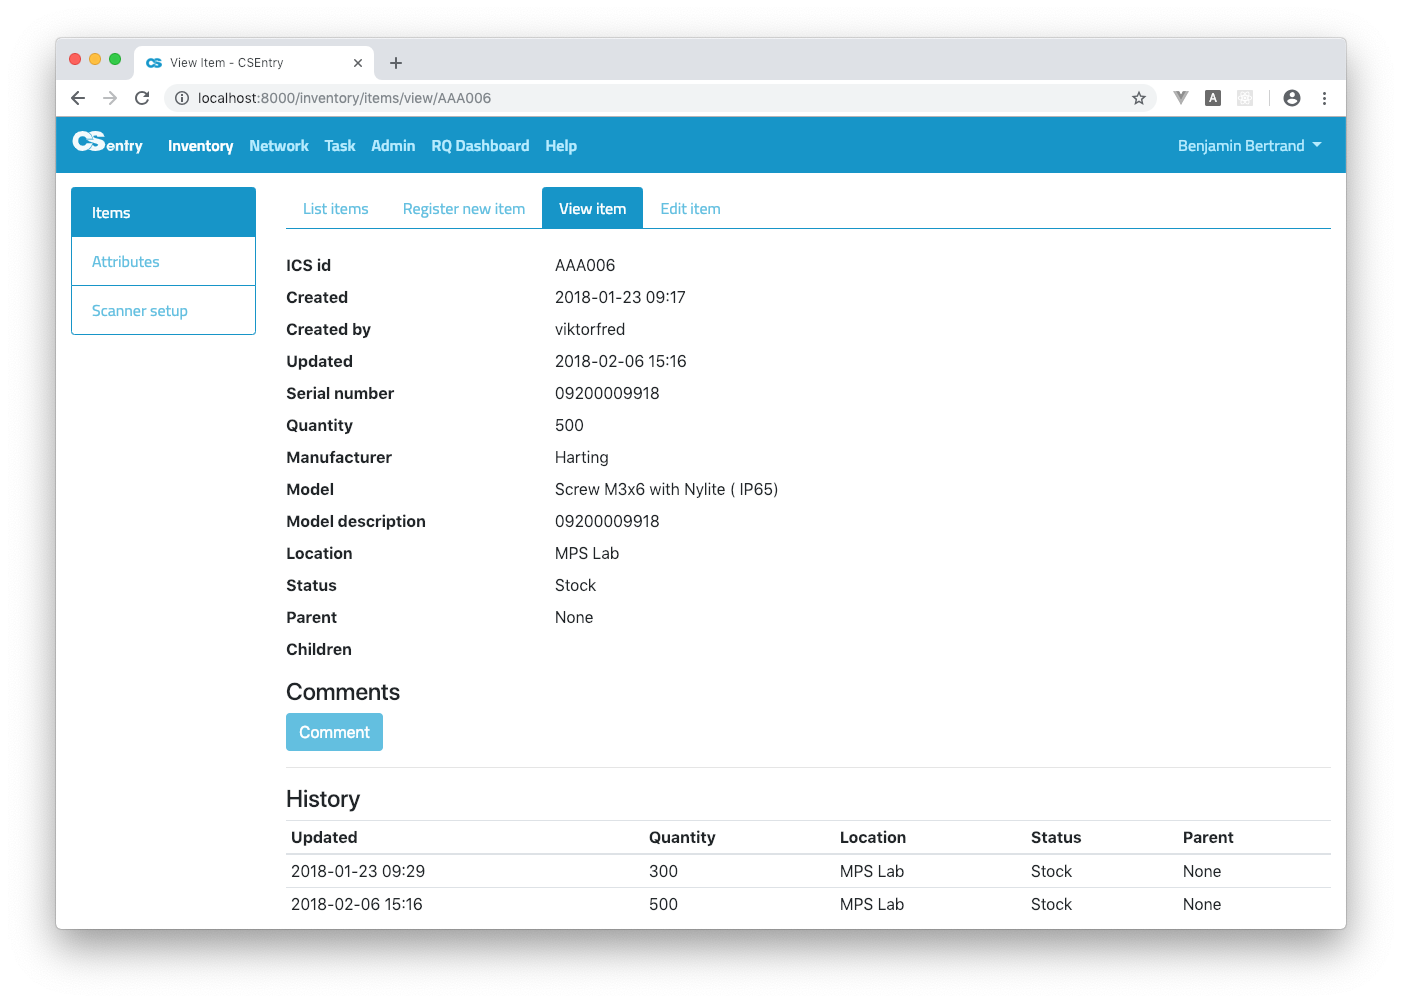Open Scanner setup from sidebar
The height and width of the screenshot is (1003, 1402).
coord(140,311)
